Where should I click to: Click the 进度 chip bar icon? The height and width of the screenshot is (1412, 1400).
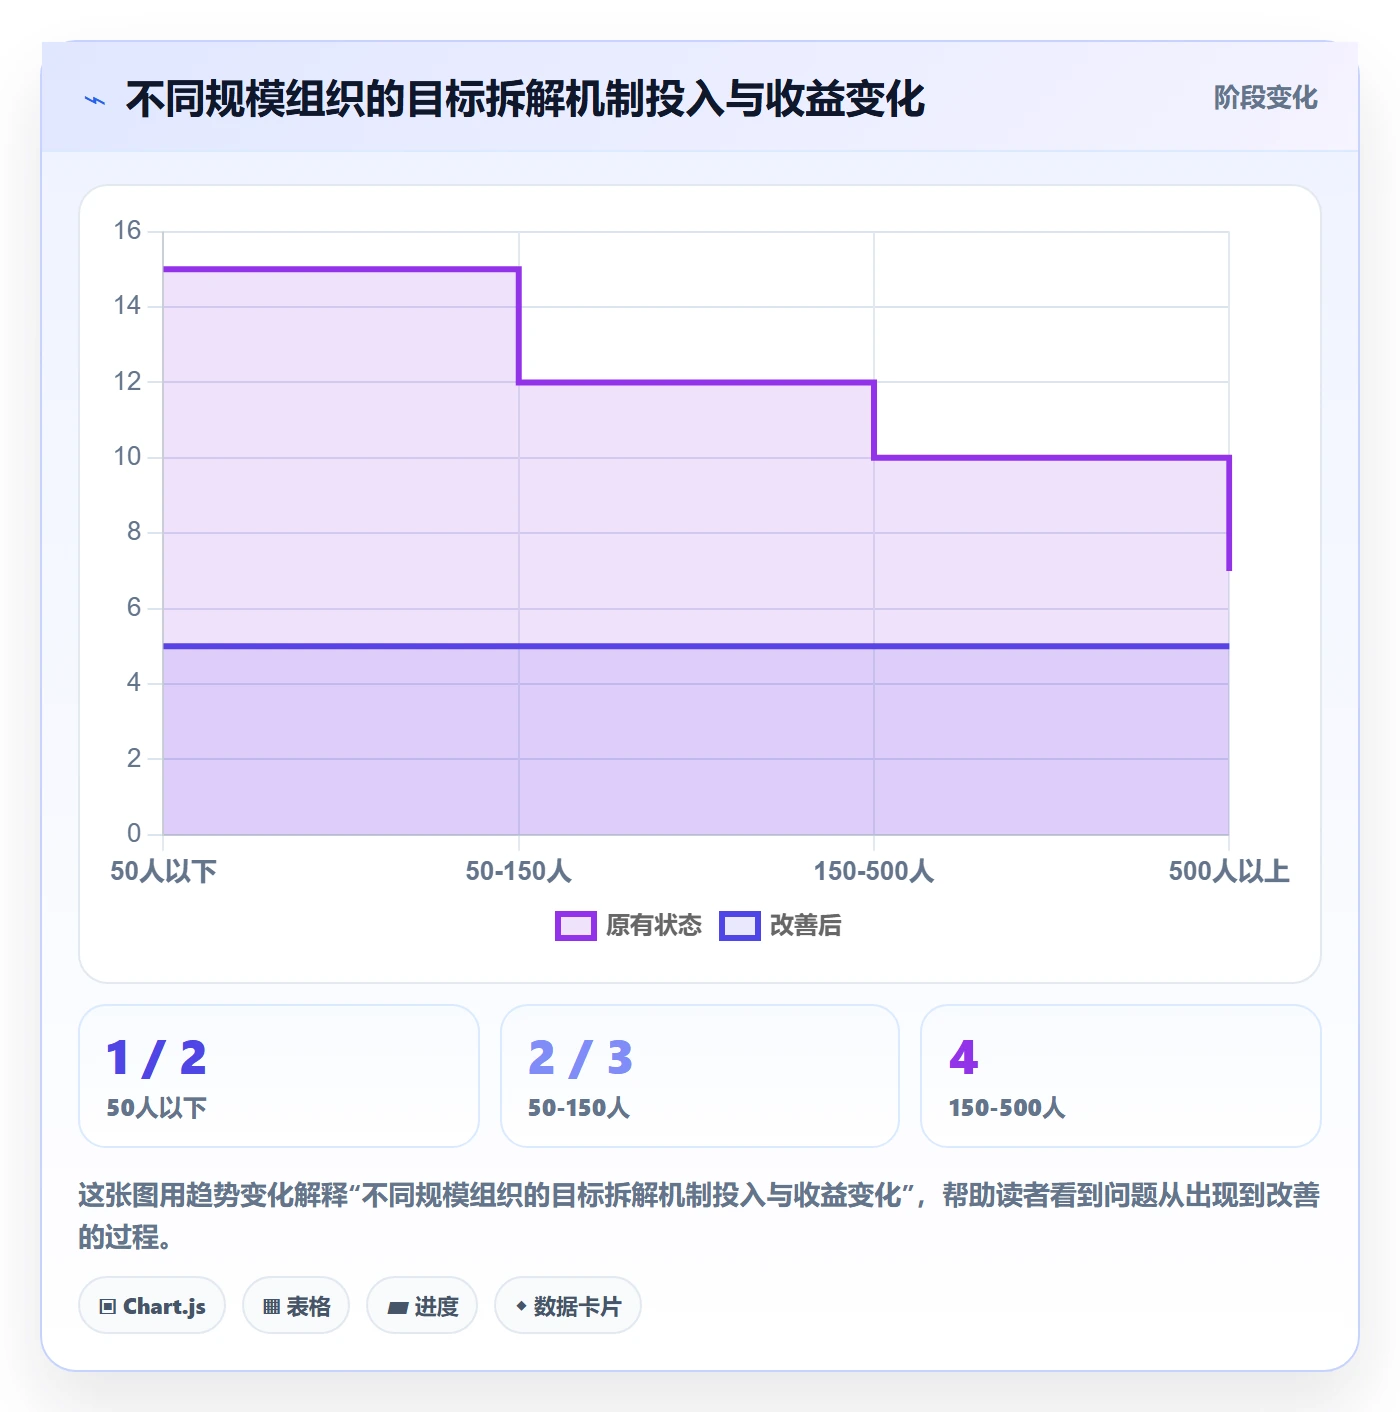coord(397,1307)
